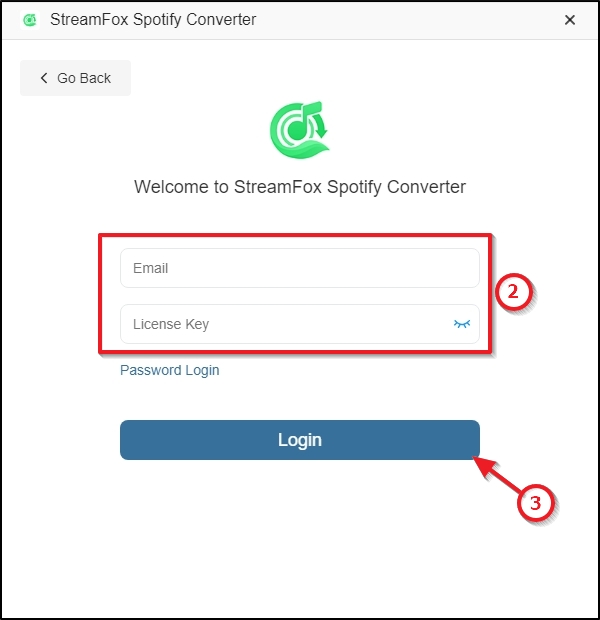The image size is (600, 620).
Task: Focus the Email input field
Action: click(x=300, y=268)
